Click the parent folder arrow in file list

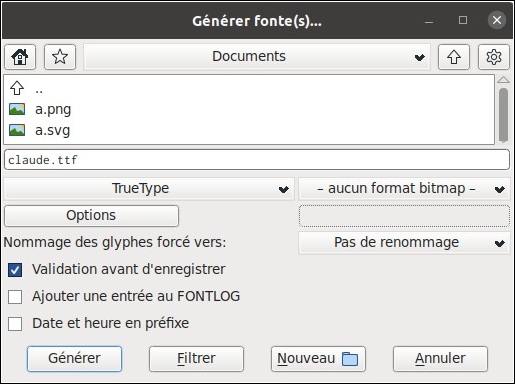point(17,88)
